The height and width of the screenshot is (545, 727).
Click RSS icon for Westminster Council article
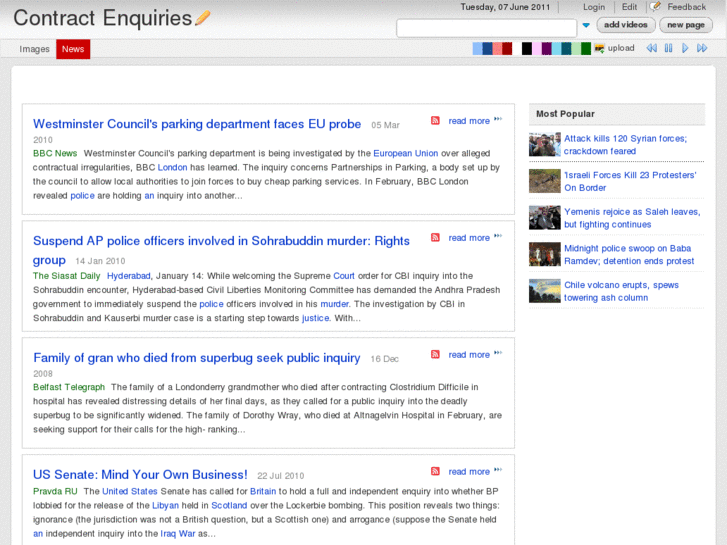[435, 121]
